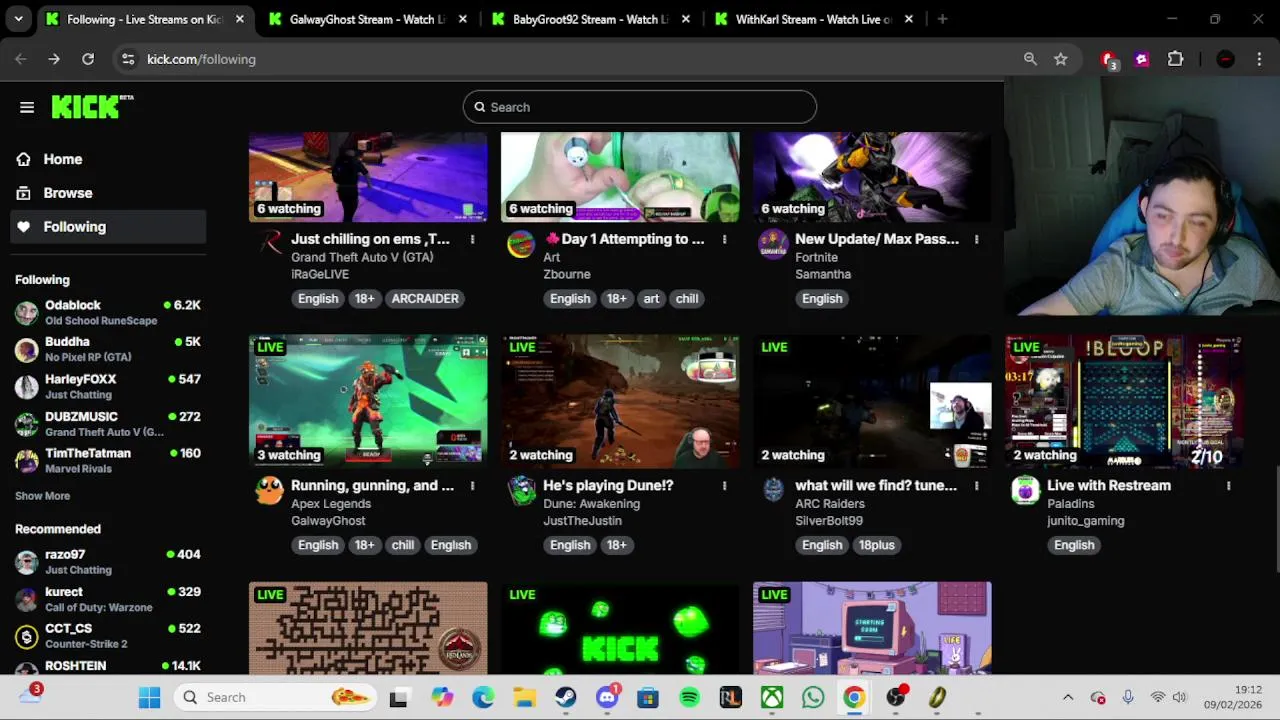
Task: Open options menu for Zbourne stream card
Action: coord(724,239)
